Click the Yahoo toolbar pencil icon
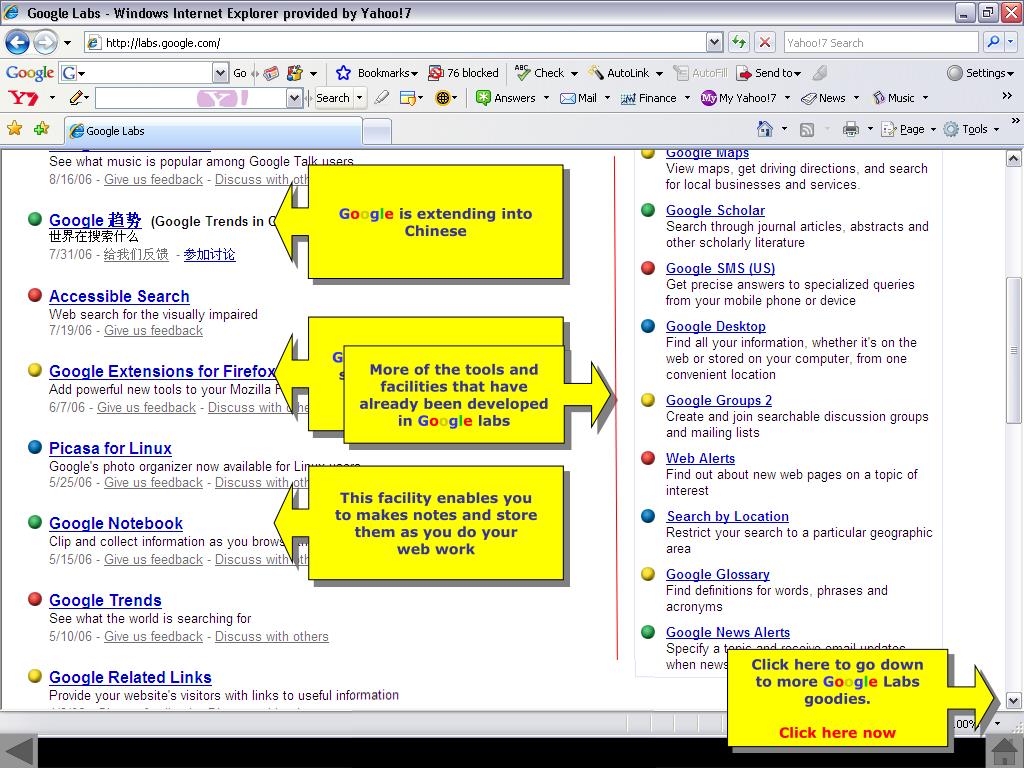Viewport: 1024px width, 768px height. click(76, 98)
